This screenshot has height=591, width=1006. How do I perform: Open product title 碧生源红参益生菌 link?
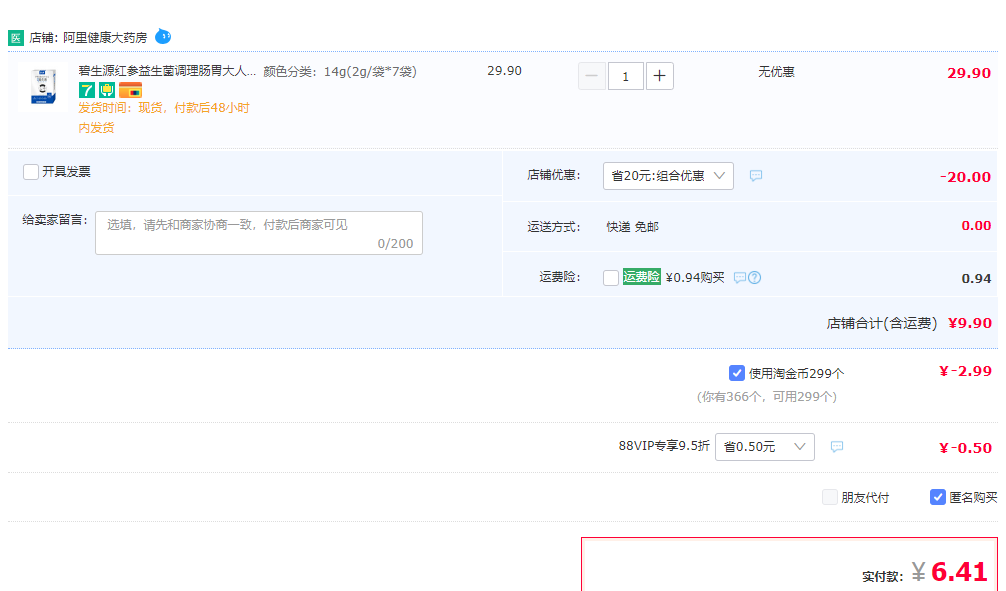(x=167, y=71)
